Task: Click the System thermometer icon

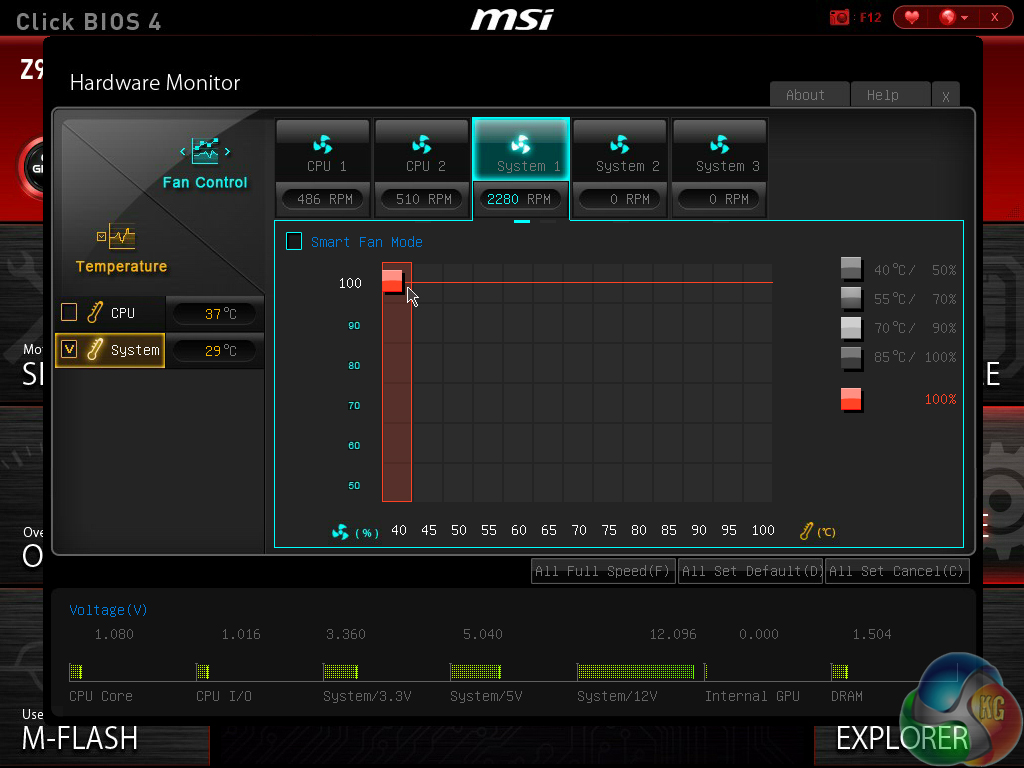Action: (x=95, y=350)
